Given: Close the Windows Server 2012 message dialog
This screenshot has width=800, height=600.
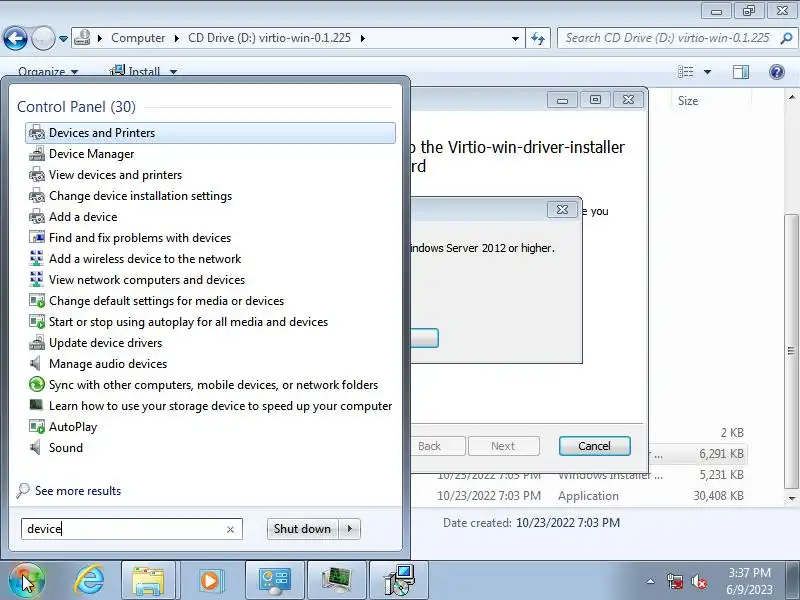Looking at the screenshot, I should [x=562, y=209].
